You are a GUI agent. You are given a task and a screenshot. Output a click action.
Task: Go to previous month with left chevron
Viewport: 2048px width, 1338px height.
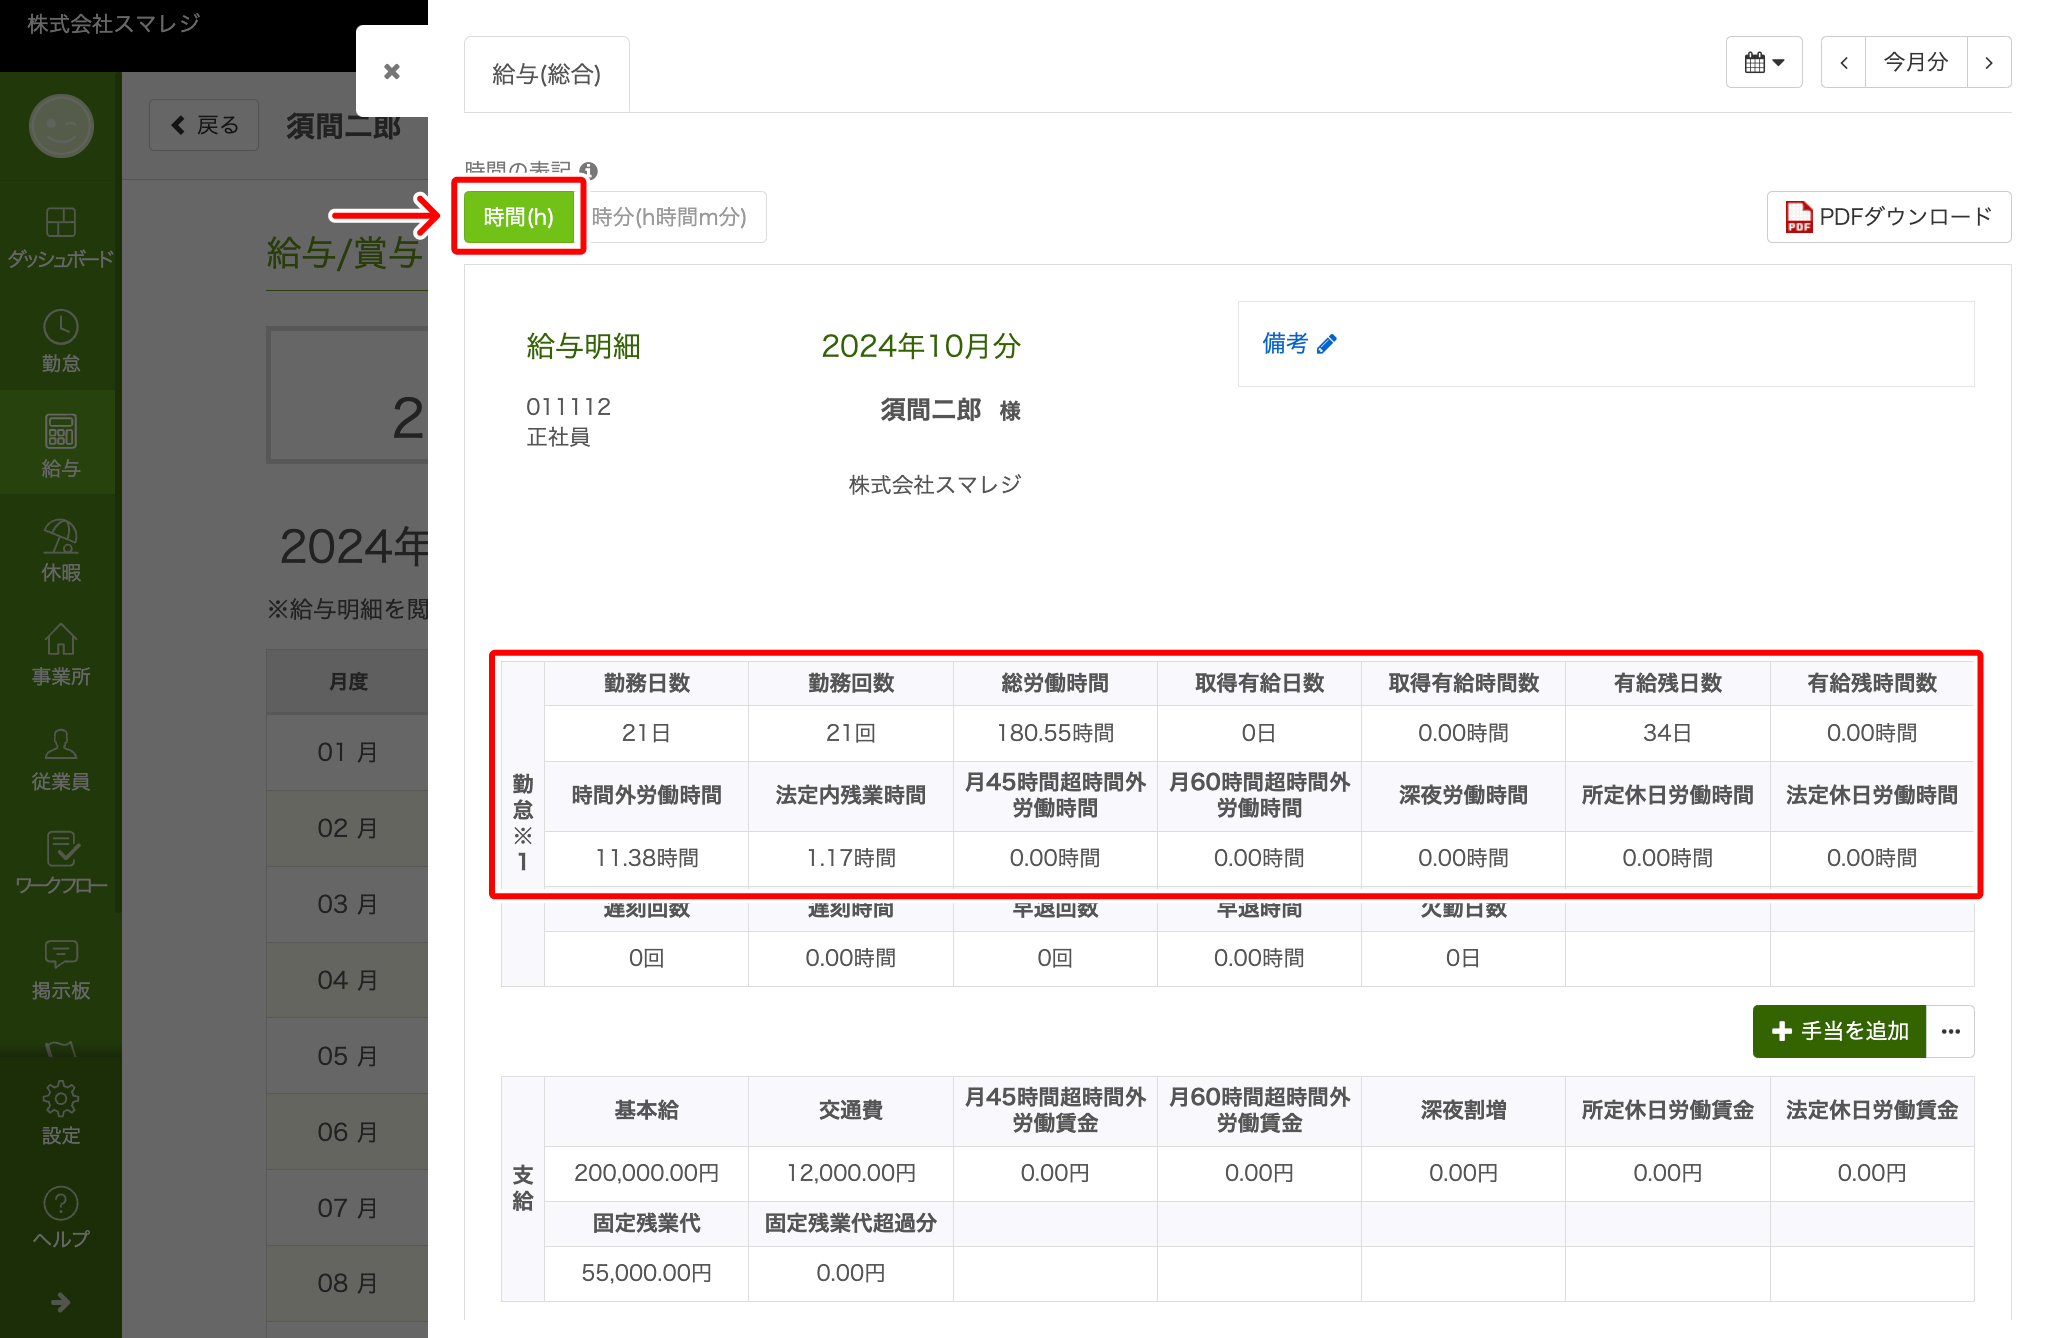[1844, 62]
